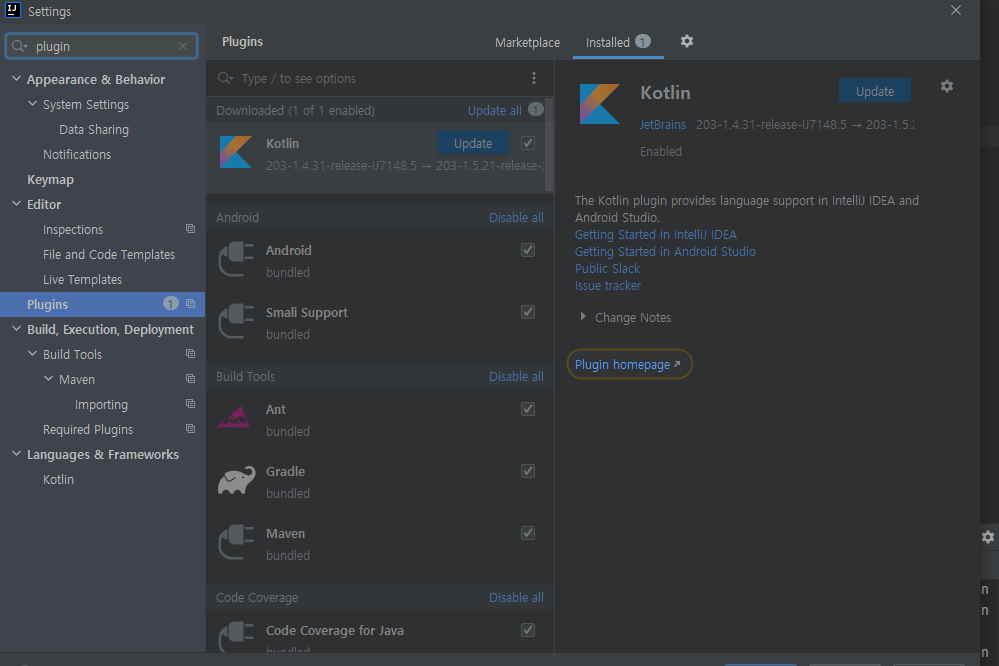Open Getting Started in Android Studio link
The image size is (999, 666).
click(665, 252)
